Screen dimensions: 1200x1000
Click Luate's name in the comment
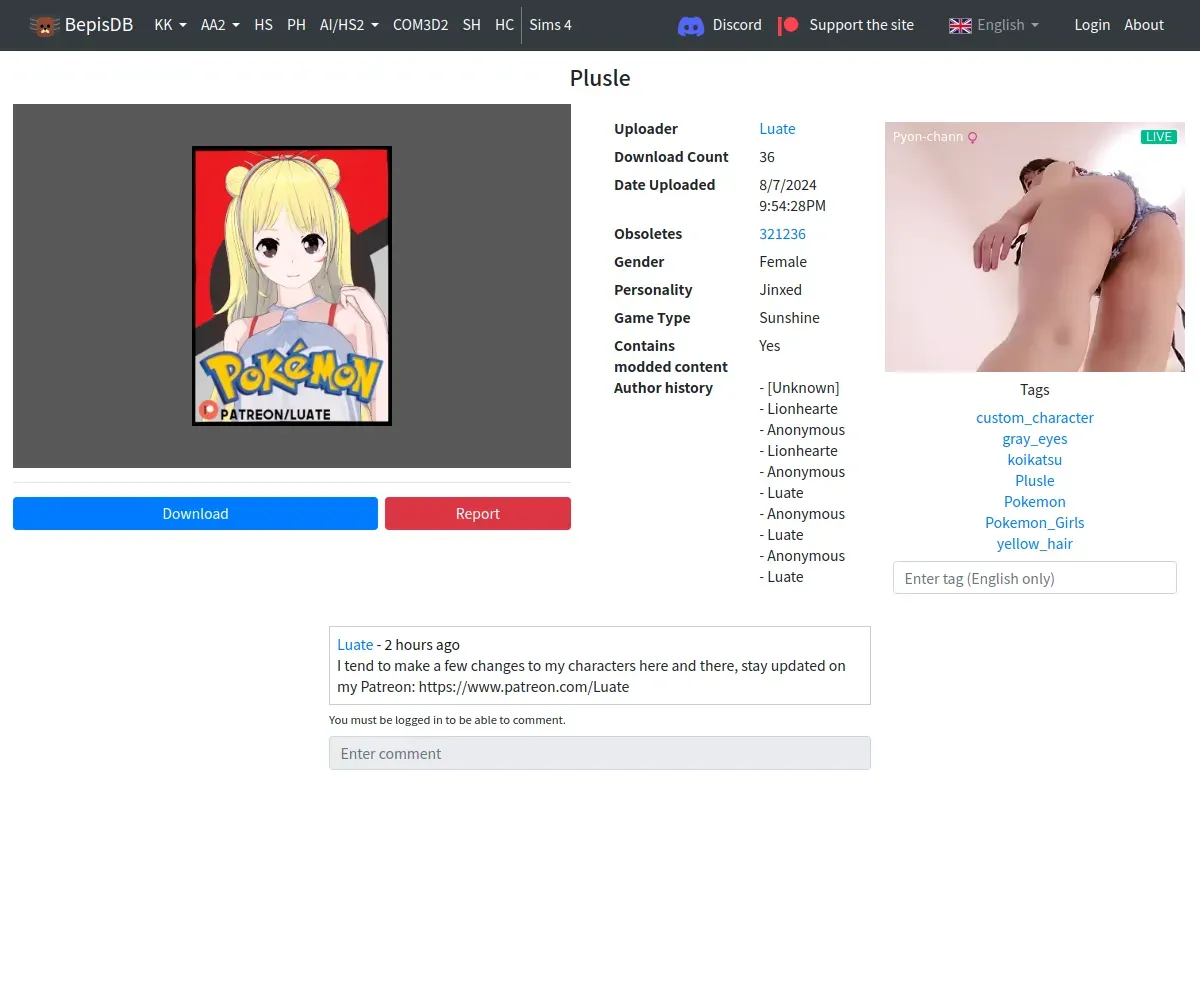click(355, 644)
